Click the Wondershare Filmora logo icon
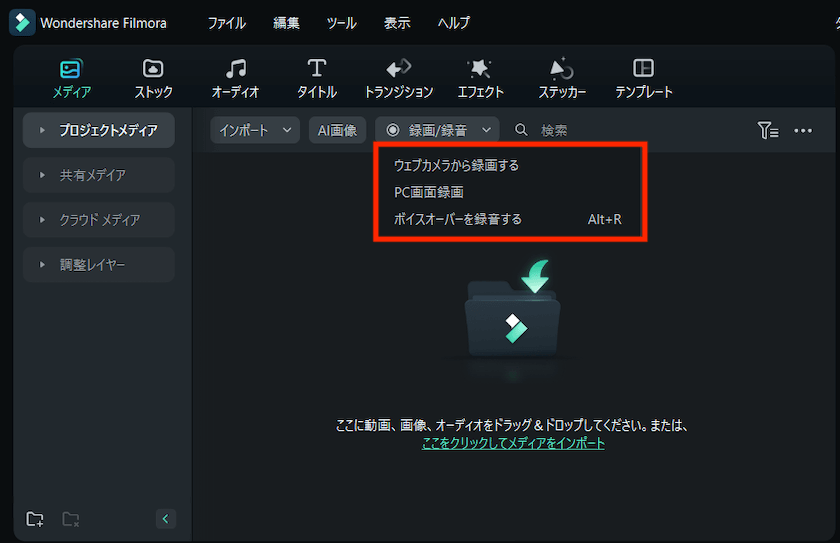The height and width of the screenshot is (543, 840). pos(22,22)
